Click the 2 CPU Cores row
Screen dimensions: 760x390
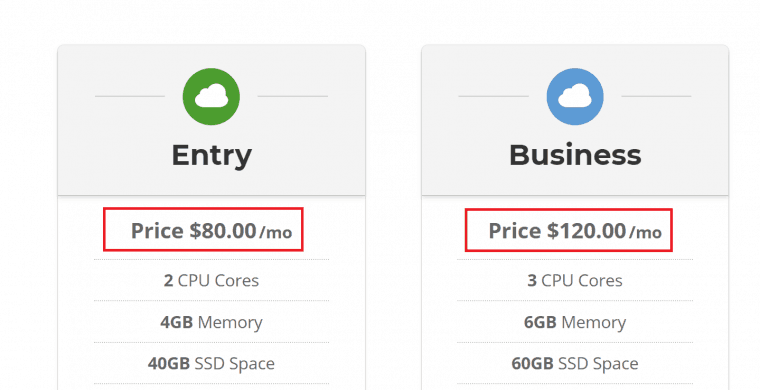(211, 281)
